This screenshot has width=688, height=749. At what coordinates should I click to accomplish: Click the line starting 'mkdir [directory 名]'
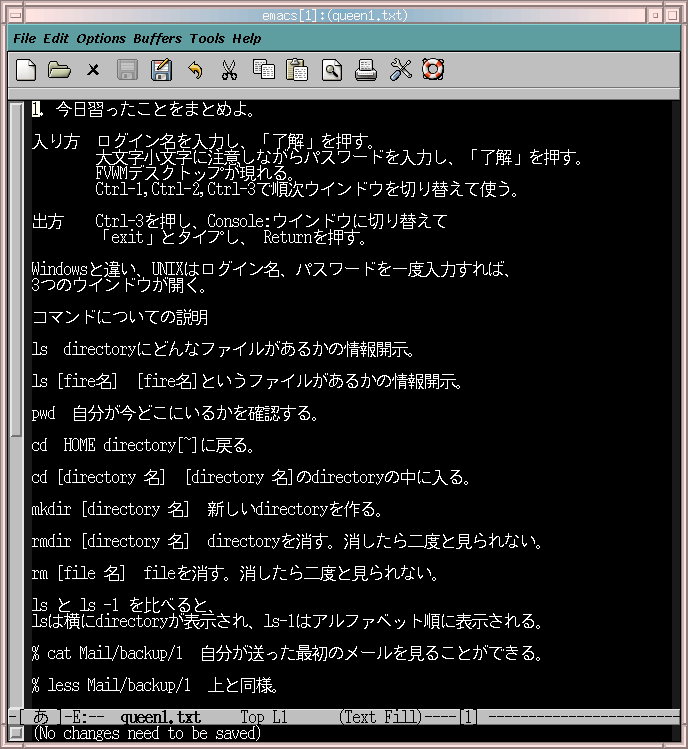207,509
